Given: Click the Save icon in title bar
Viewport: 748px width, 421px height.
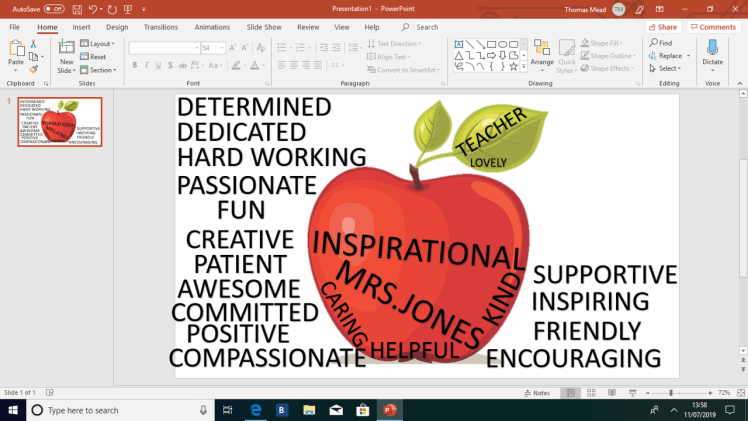Looking at the screenshot, I should 77,9.
